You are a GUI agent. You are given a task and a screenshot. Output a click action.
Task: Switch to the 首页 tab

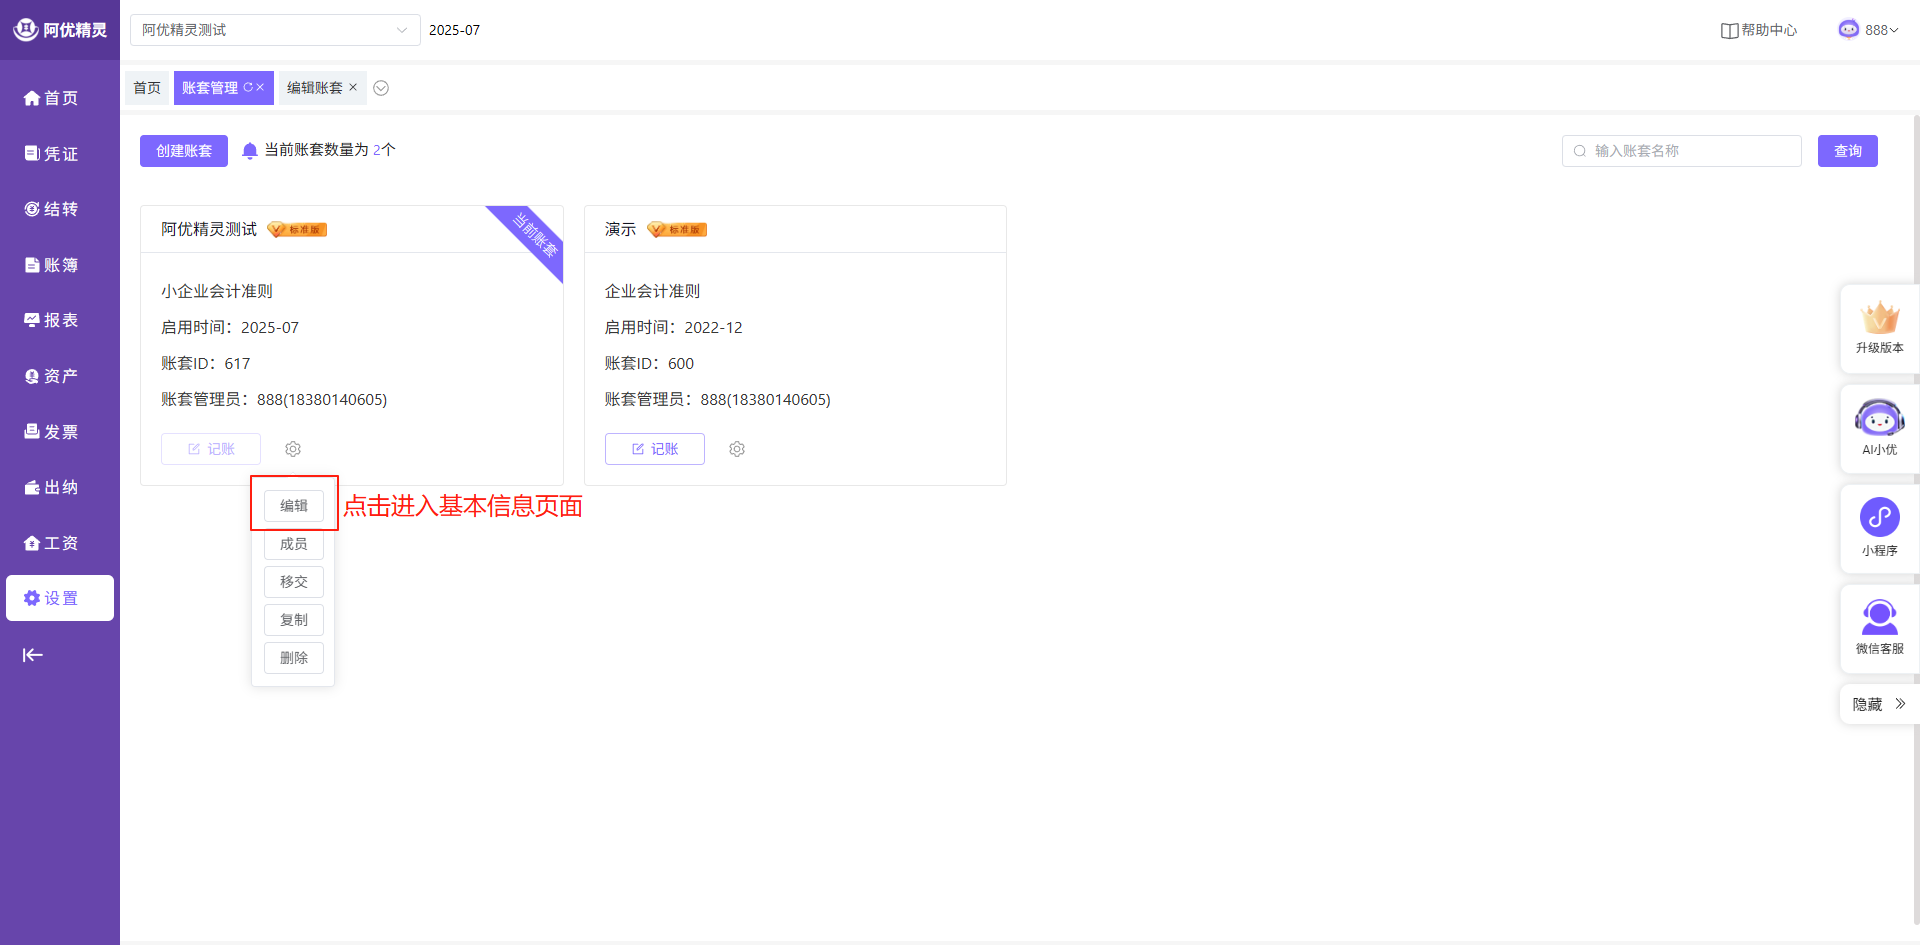pos(147,88)
